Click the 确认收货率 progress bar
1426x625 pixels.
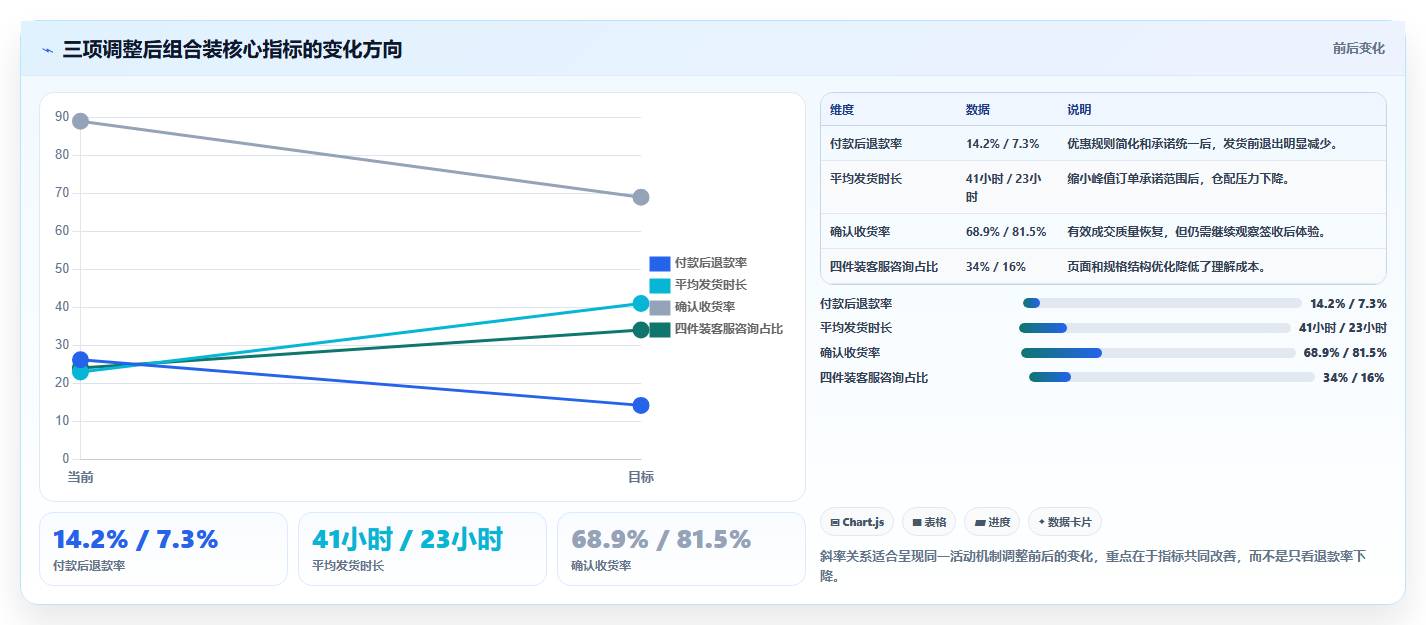point(1158,352)
